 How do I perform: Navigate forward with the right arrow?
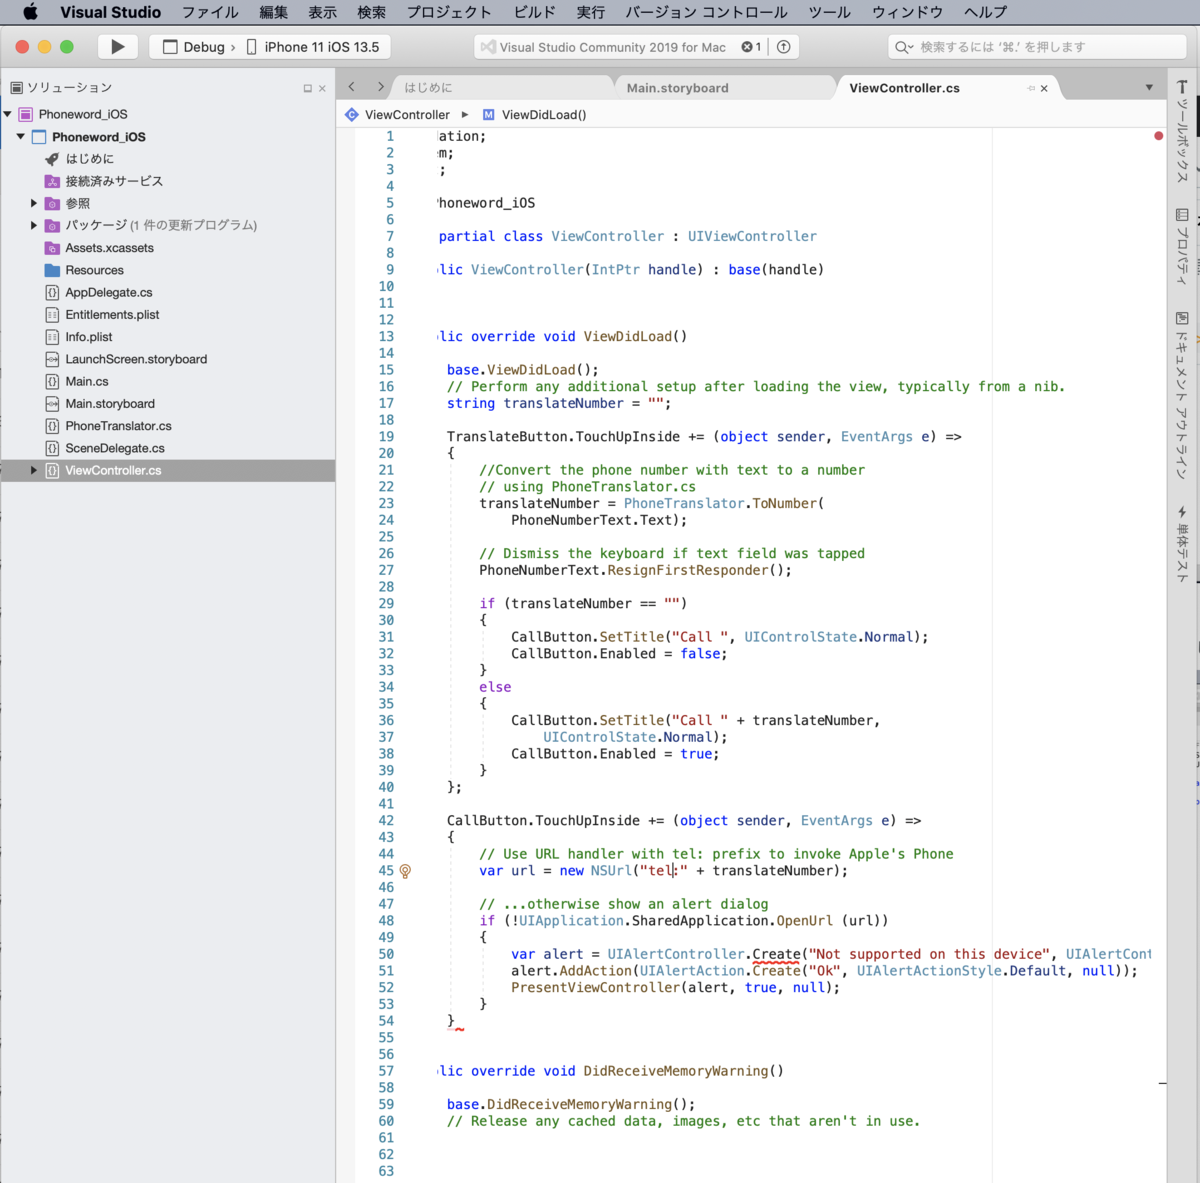[380, 87]
